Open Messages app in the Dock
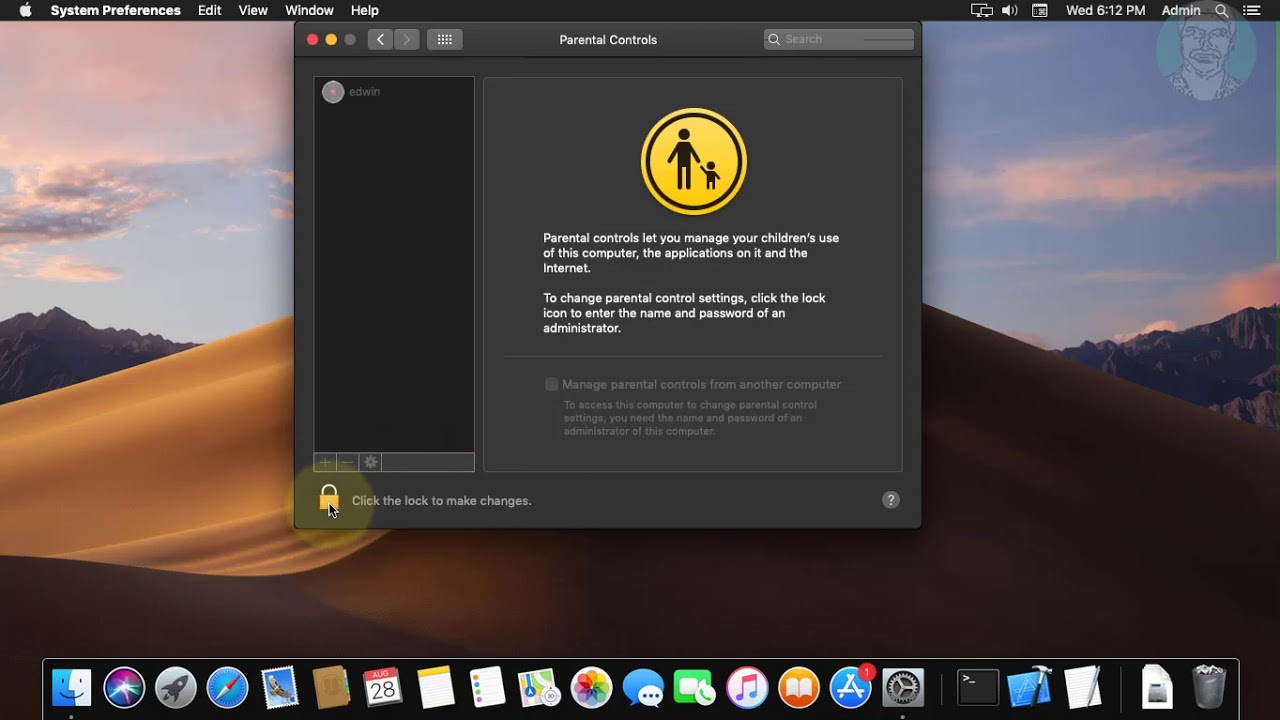 [x=643, y=688]
